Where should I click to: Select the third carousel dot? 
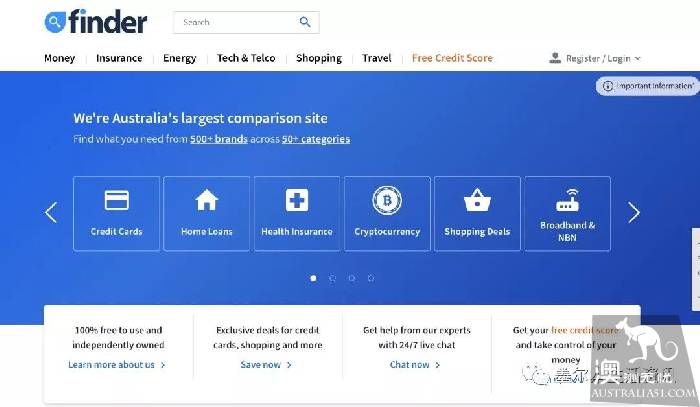click(352, 278)
